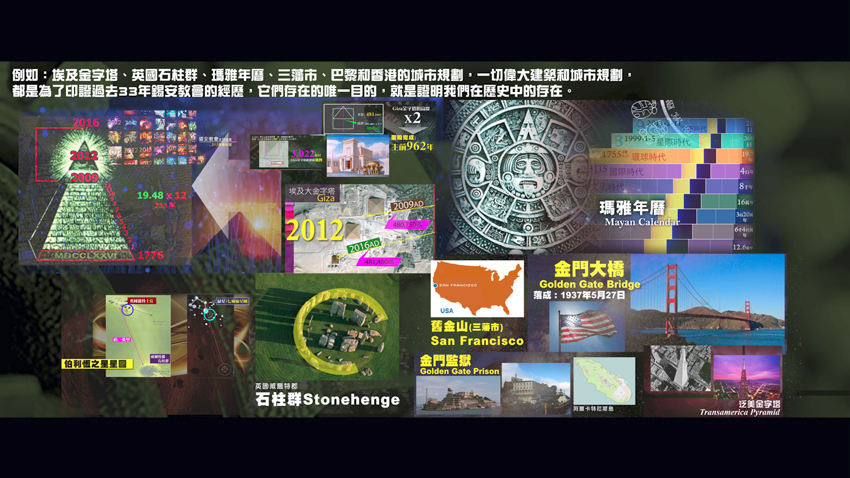The height and width of the screenshot is (478, 850).
Task: Click the '1999-1-5 星際時代' chart row
Action: 682,141
